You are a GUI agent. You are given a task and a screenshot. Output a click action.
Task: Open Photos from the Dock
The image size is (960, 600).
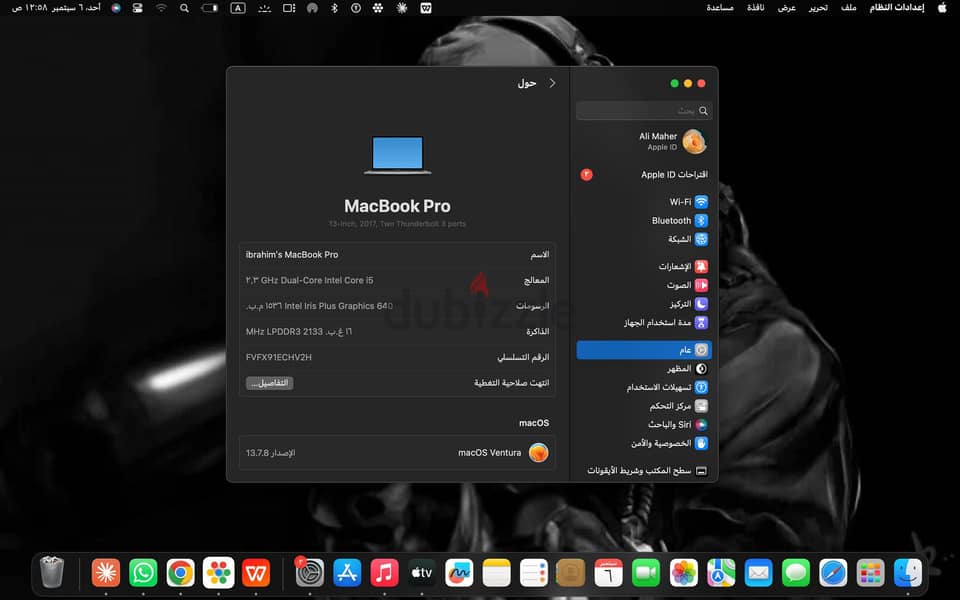point(684,574)
